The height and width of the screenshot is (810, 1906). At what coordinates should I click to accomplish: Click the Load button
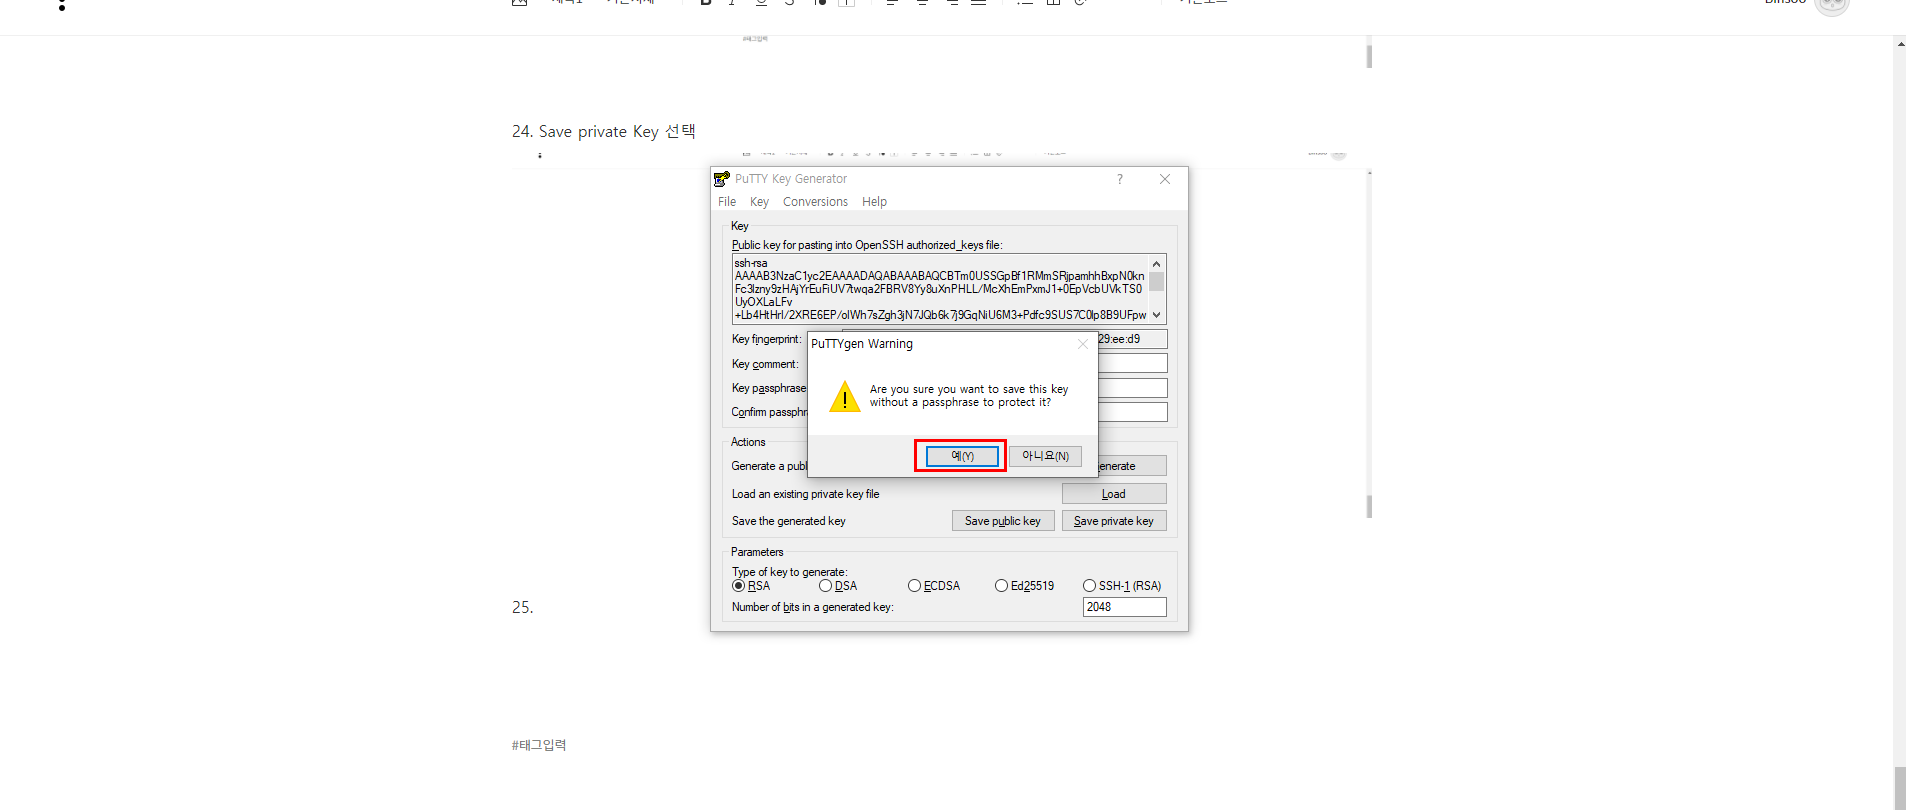tap(1114, 494)
